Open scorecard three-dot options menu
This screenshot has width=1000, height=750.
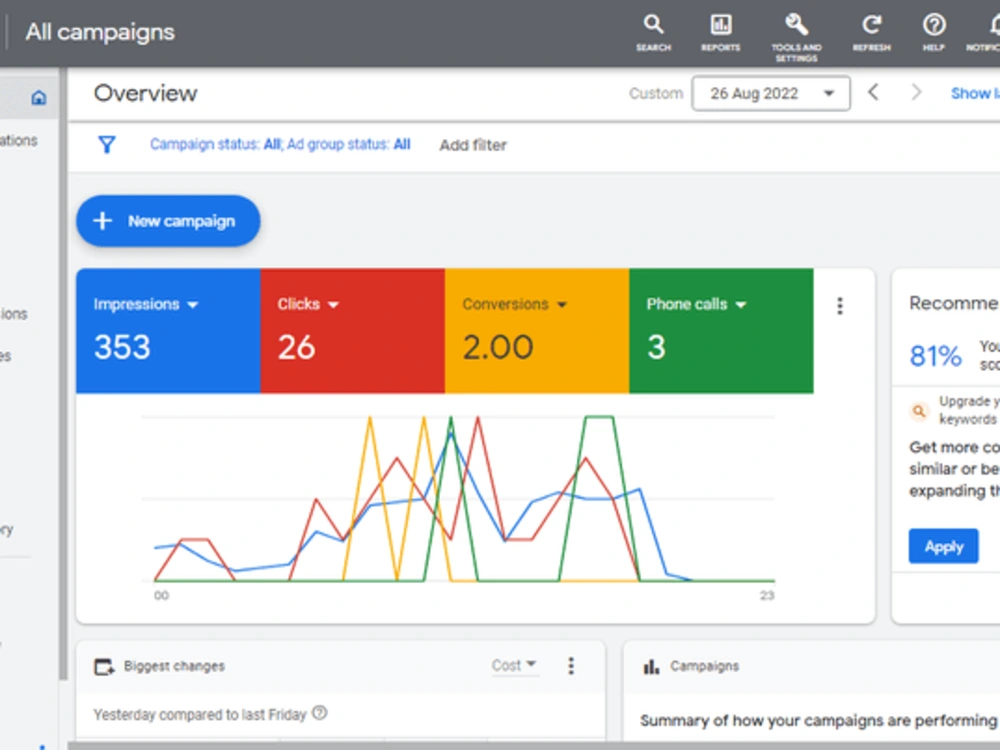[x=840, y=306]
